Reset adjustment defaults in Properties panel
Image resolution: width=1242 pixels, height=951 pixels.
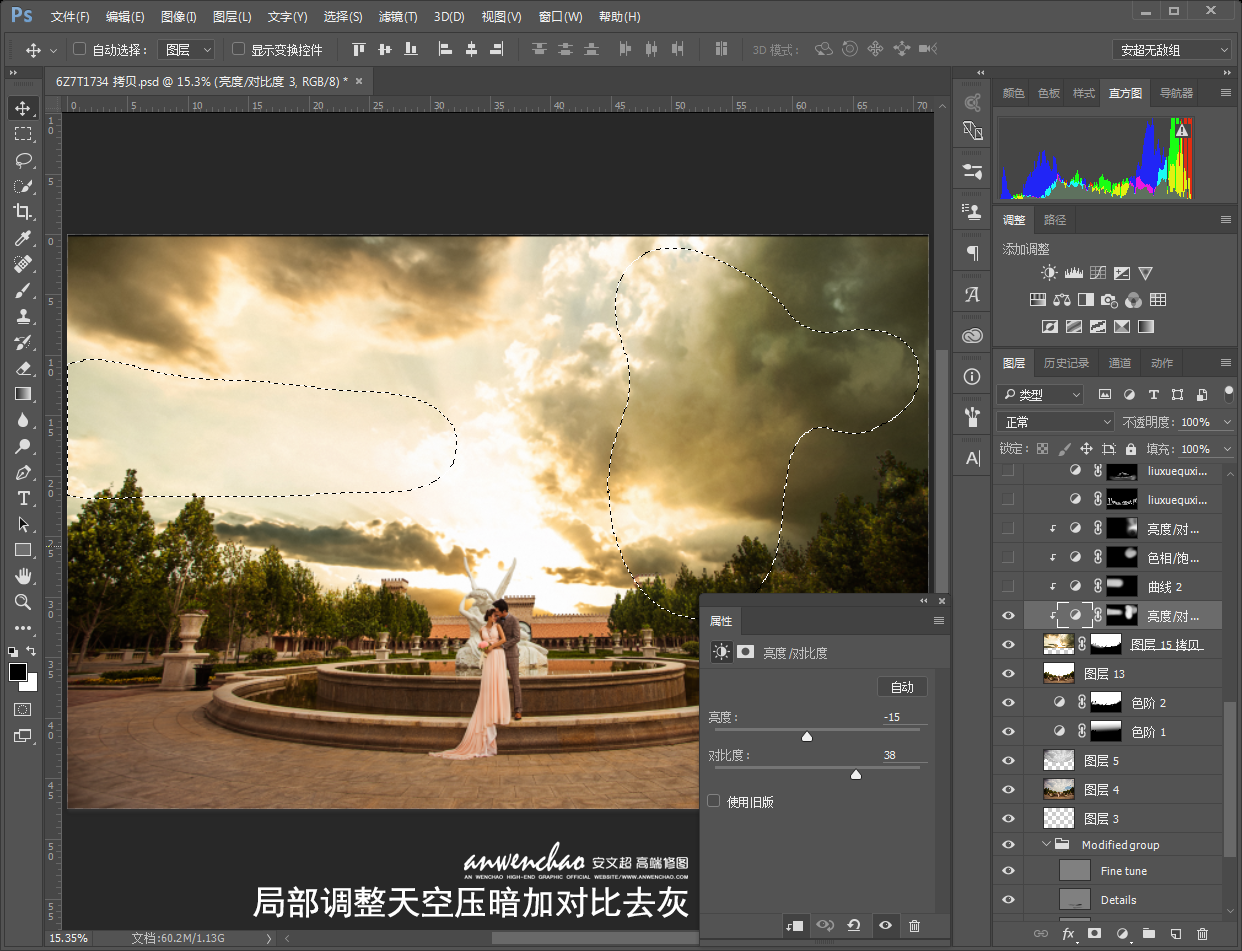854,926
